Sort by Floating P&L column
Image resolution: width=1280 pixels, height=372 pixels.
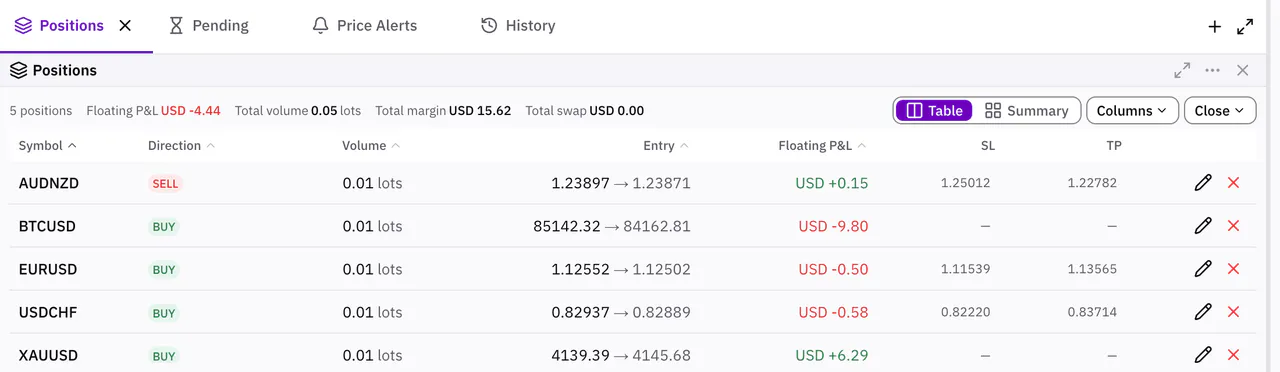coord(823,146)
